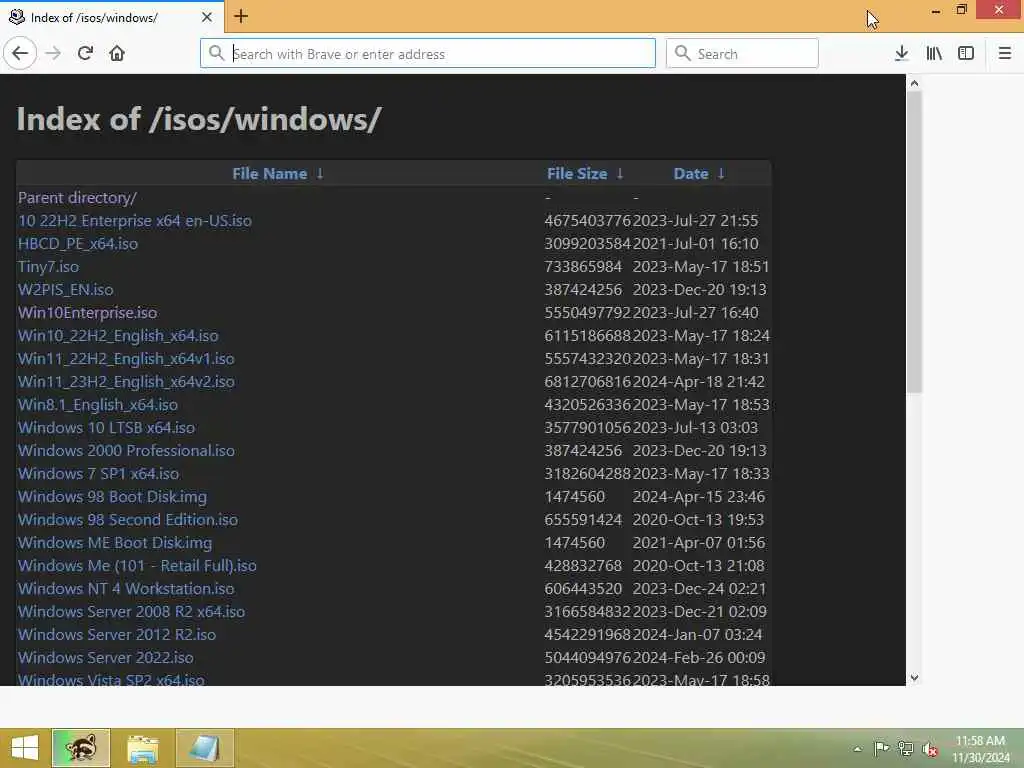Reload the current page

85,53
